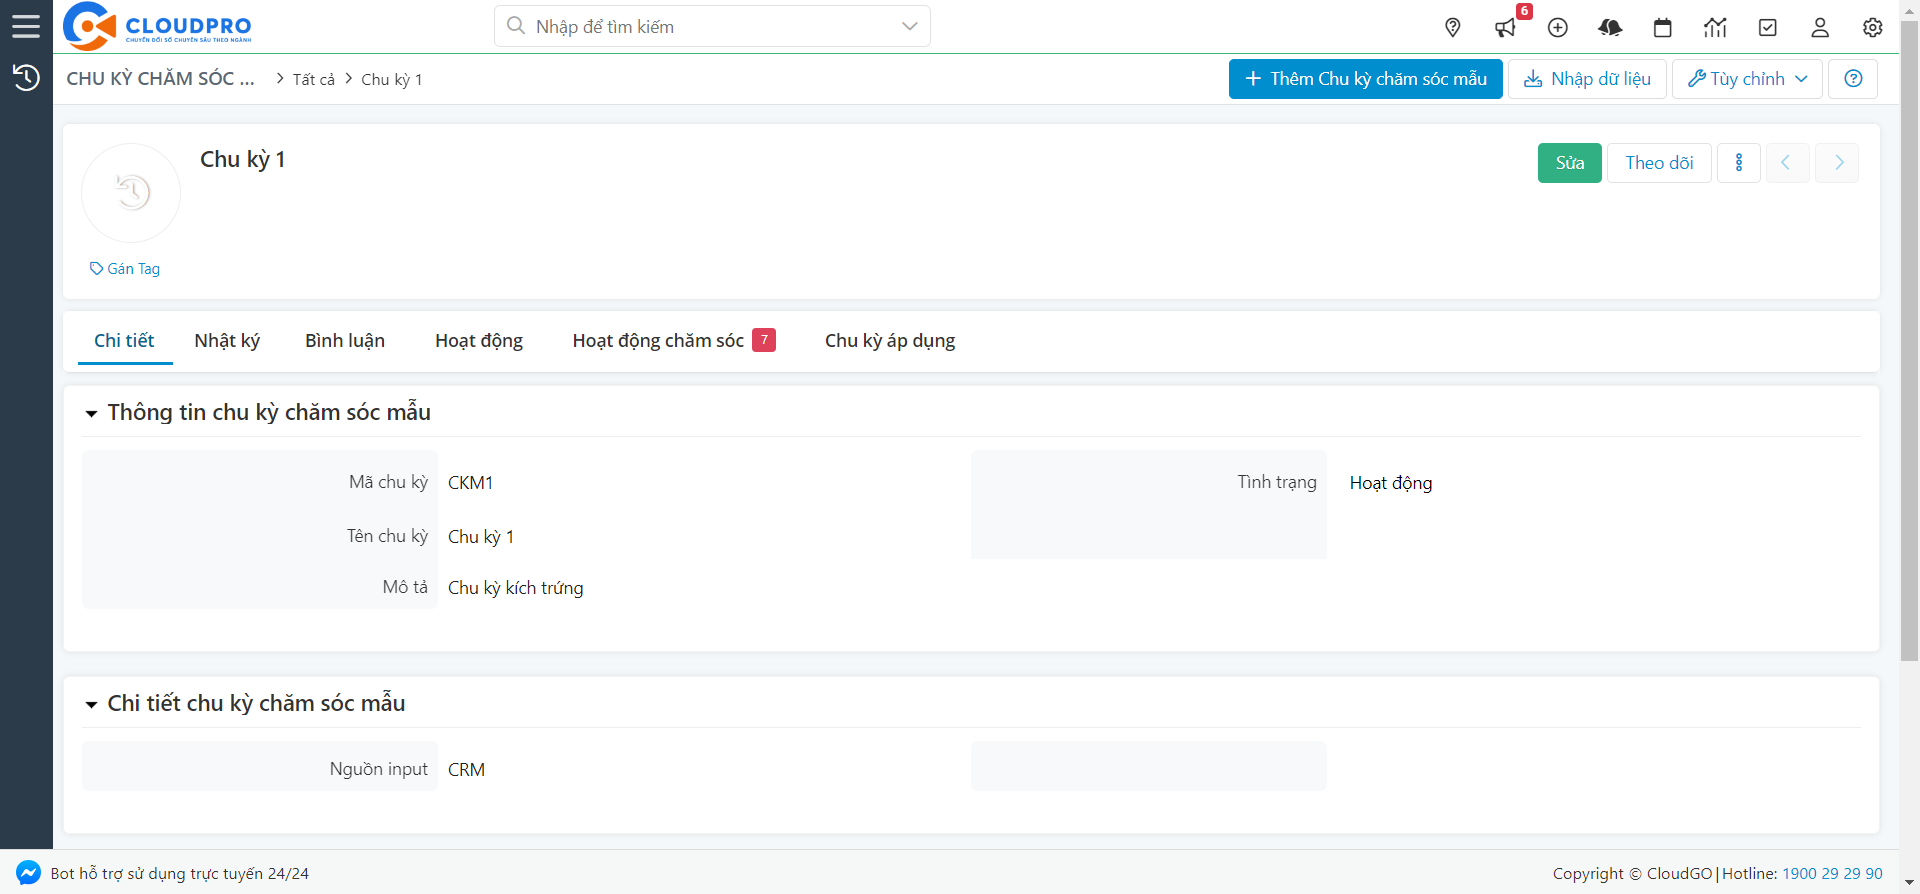Open the reports chart icon
Image resolution: width=1920 pixels, height=894 pixels.
1715,27
